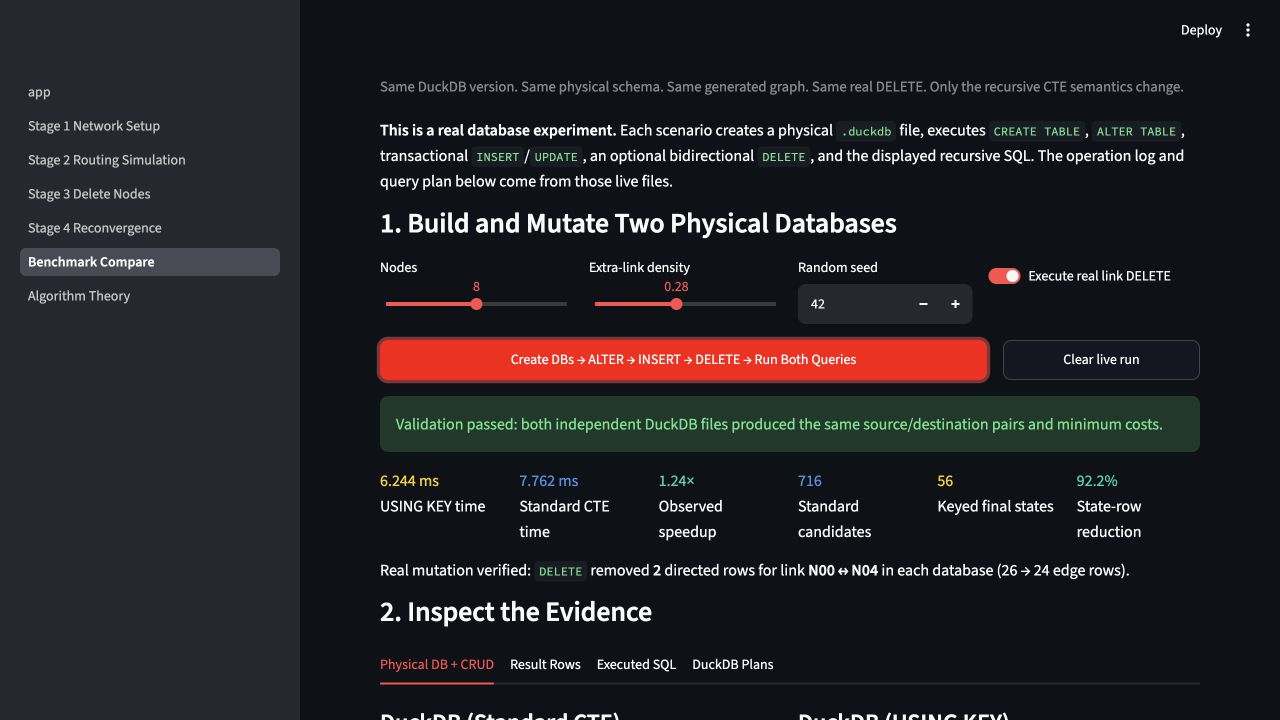Switch to the Physical DB + CRUD tab
The image size is (1280, 720).
click(x=437, y=664)
